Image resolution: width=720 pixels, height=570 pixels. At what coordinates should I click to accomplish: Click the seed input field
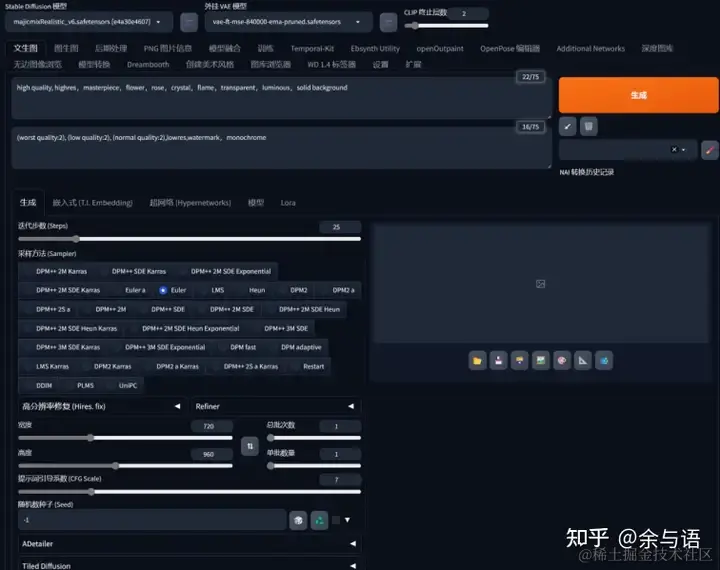152,520
